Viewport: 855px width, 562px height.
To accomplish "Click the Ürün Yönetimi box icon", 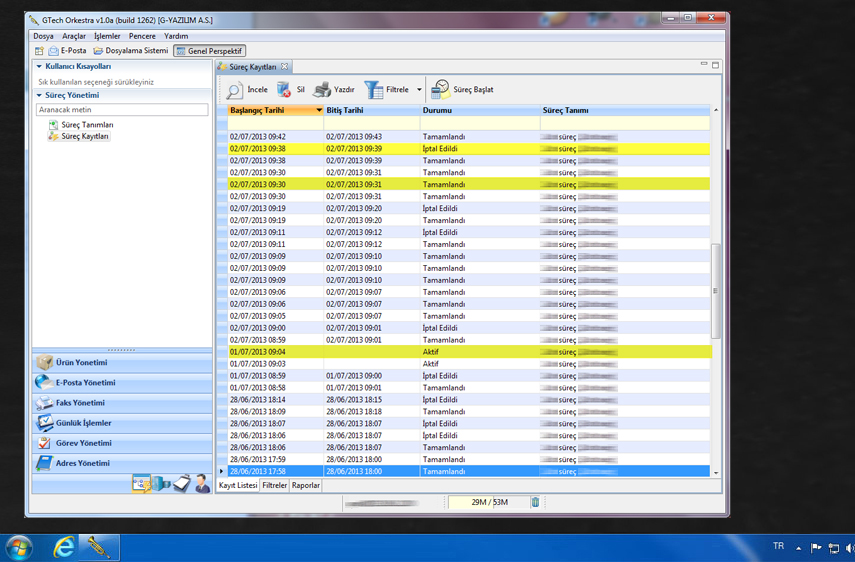I will tap(44, 362).
